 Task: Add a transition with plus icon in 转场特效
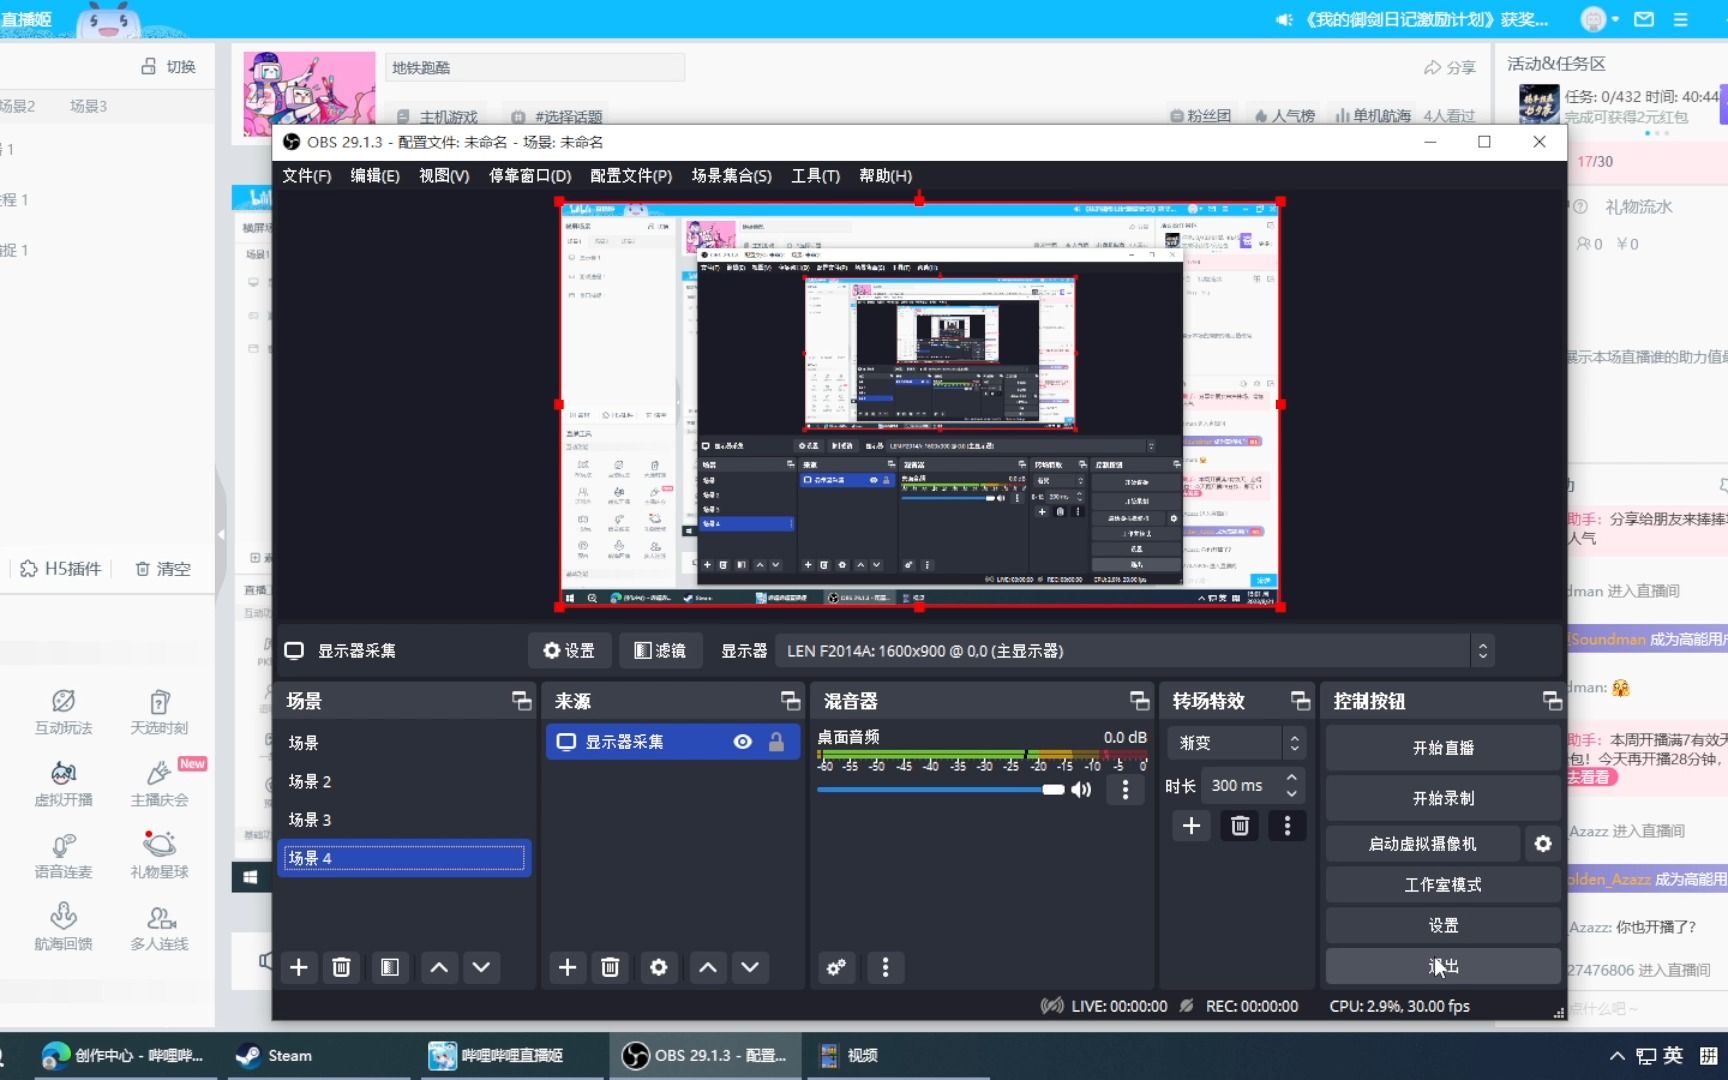(x=1191, y=826)
